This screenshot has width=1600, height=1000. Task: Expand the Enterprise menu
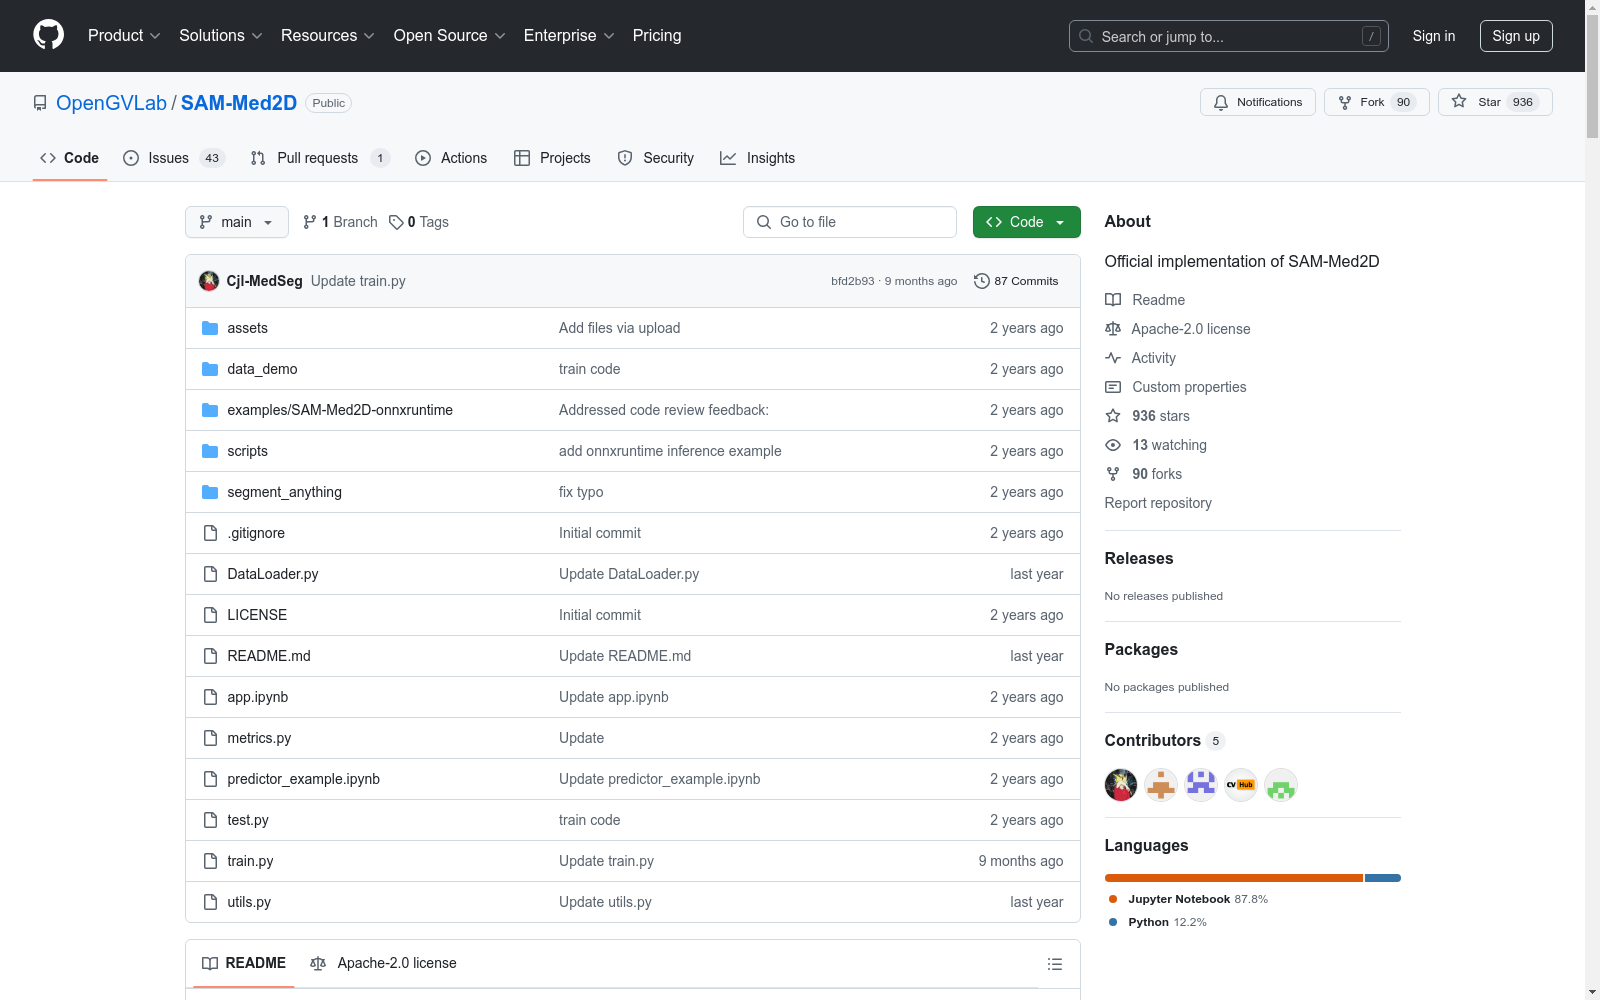[x=569, y=36]
